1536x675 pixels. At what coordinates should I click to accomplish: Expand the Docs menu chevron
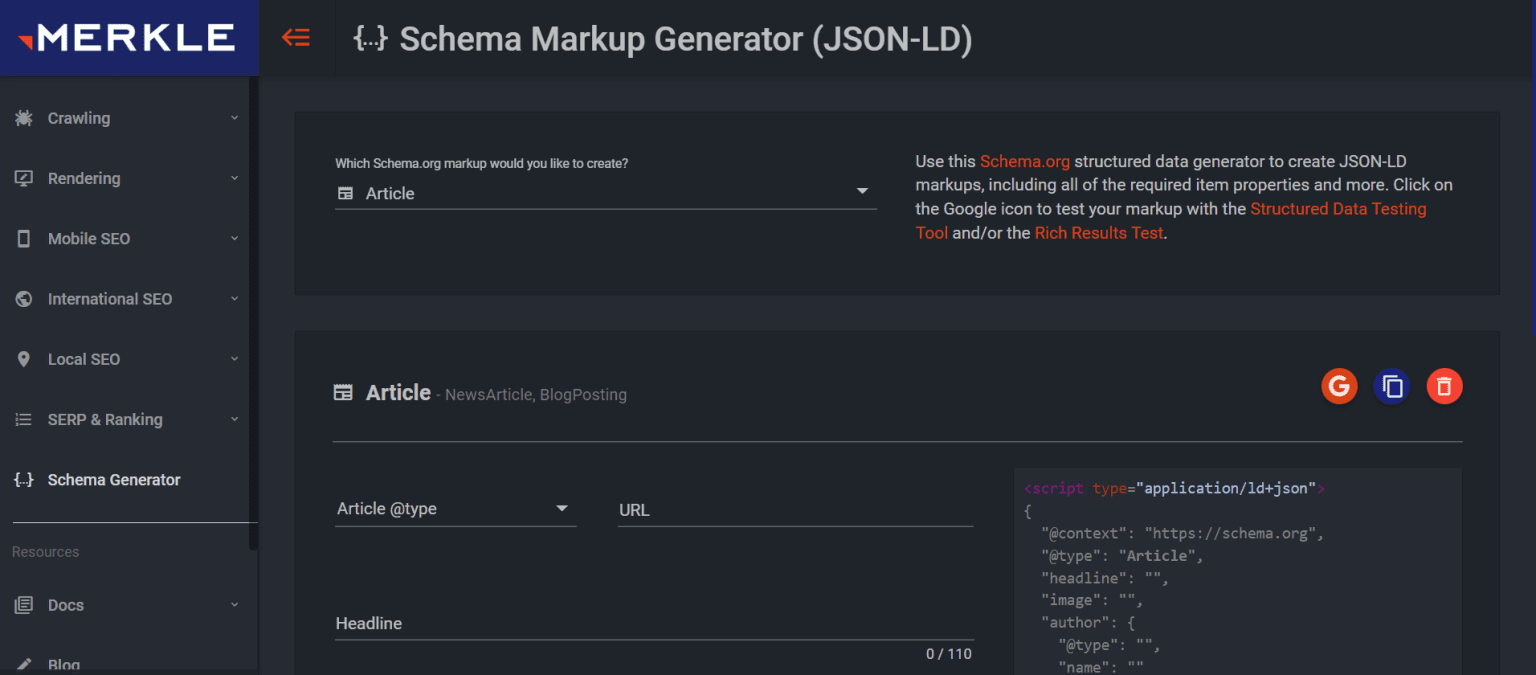click(234, 605)
